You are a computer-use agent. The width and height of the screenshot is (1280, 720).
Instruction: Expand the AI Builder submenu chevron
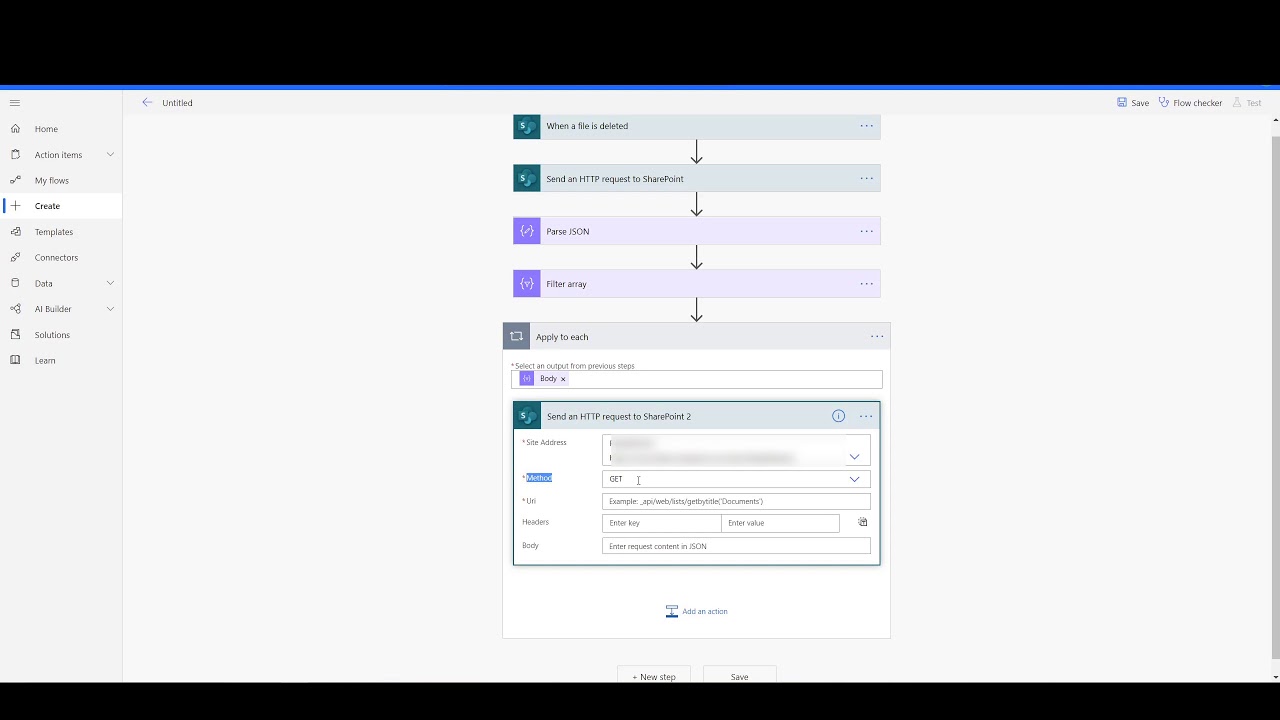(110, 309)
